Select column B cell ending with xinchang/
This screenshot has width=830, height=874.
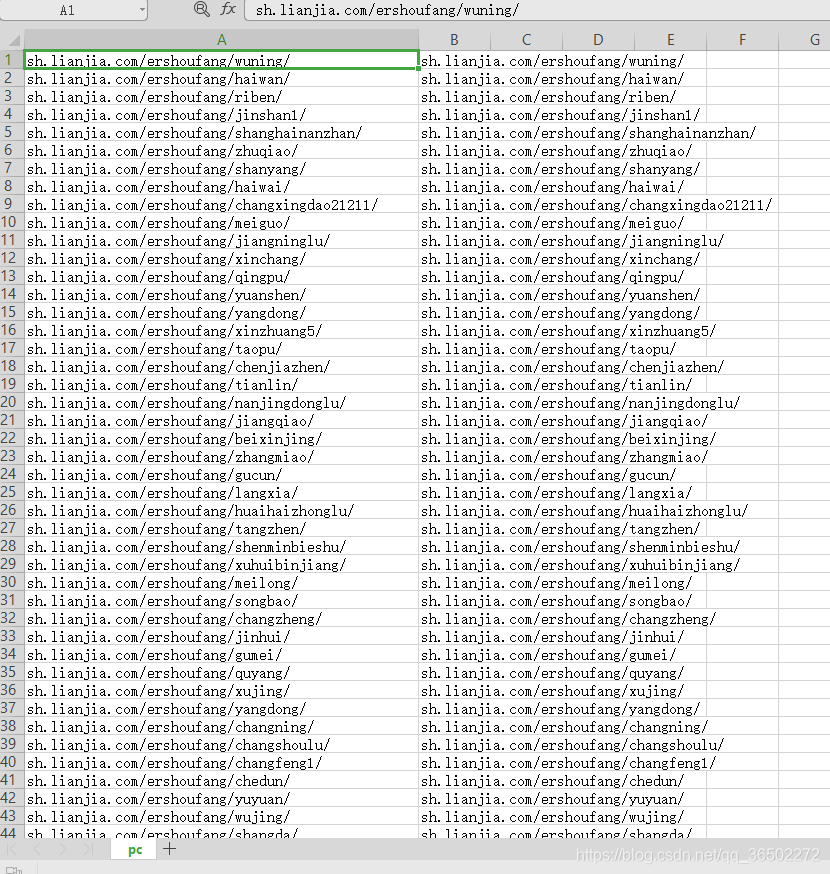coord(454,258)
